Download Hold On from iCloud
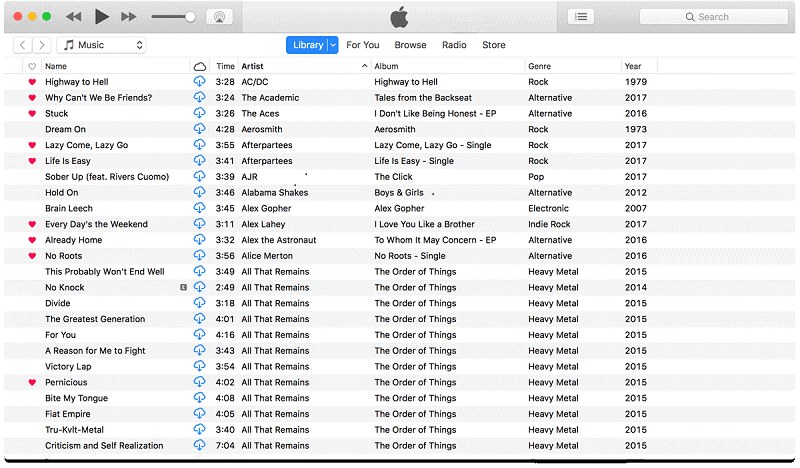The height and width of the screenshot is (468, 800). [199, 192]
